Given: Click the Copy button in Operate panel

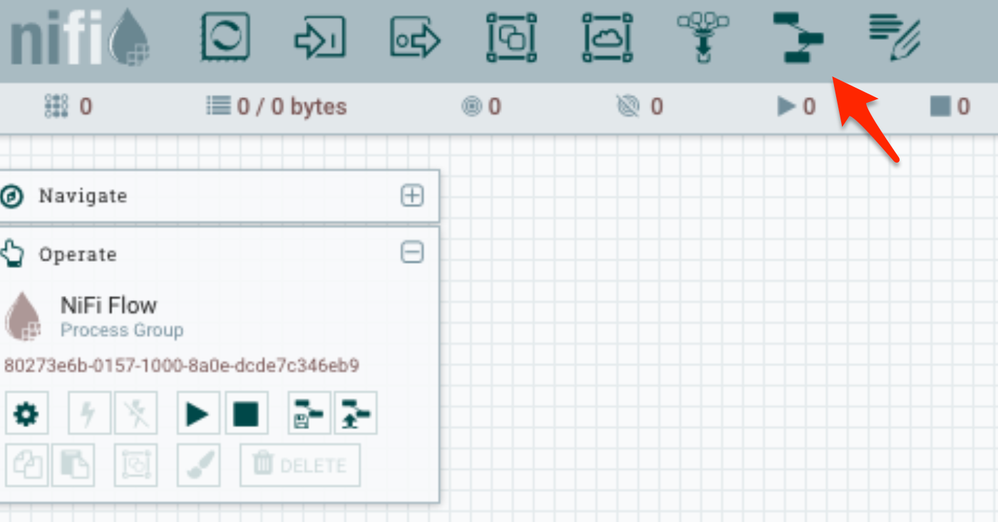Looking at the screenshot, I should pos(26,465).
